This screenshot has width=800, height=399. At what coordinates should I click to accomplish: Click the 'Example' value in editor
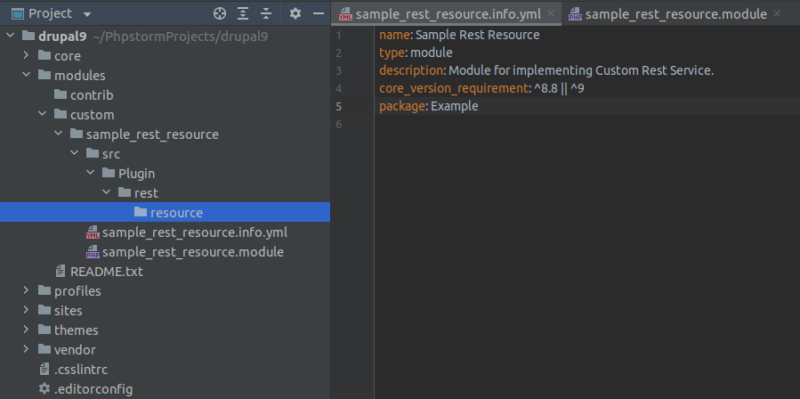[455, 106]
